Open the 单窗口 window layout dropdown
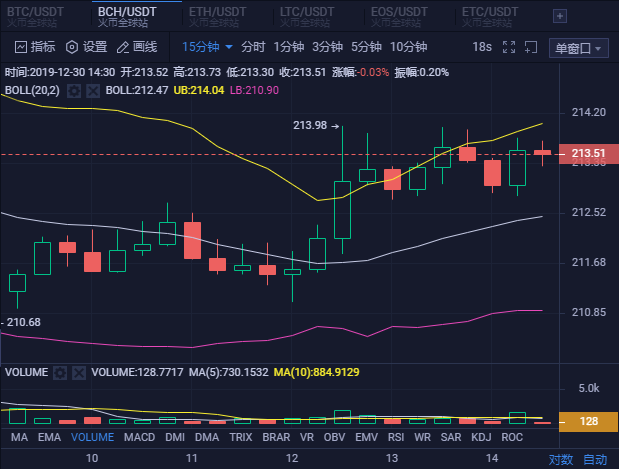Image resolution: width=619 pixels, height=469 pixels. tap(578, 48)
